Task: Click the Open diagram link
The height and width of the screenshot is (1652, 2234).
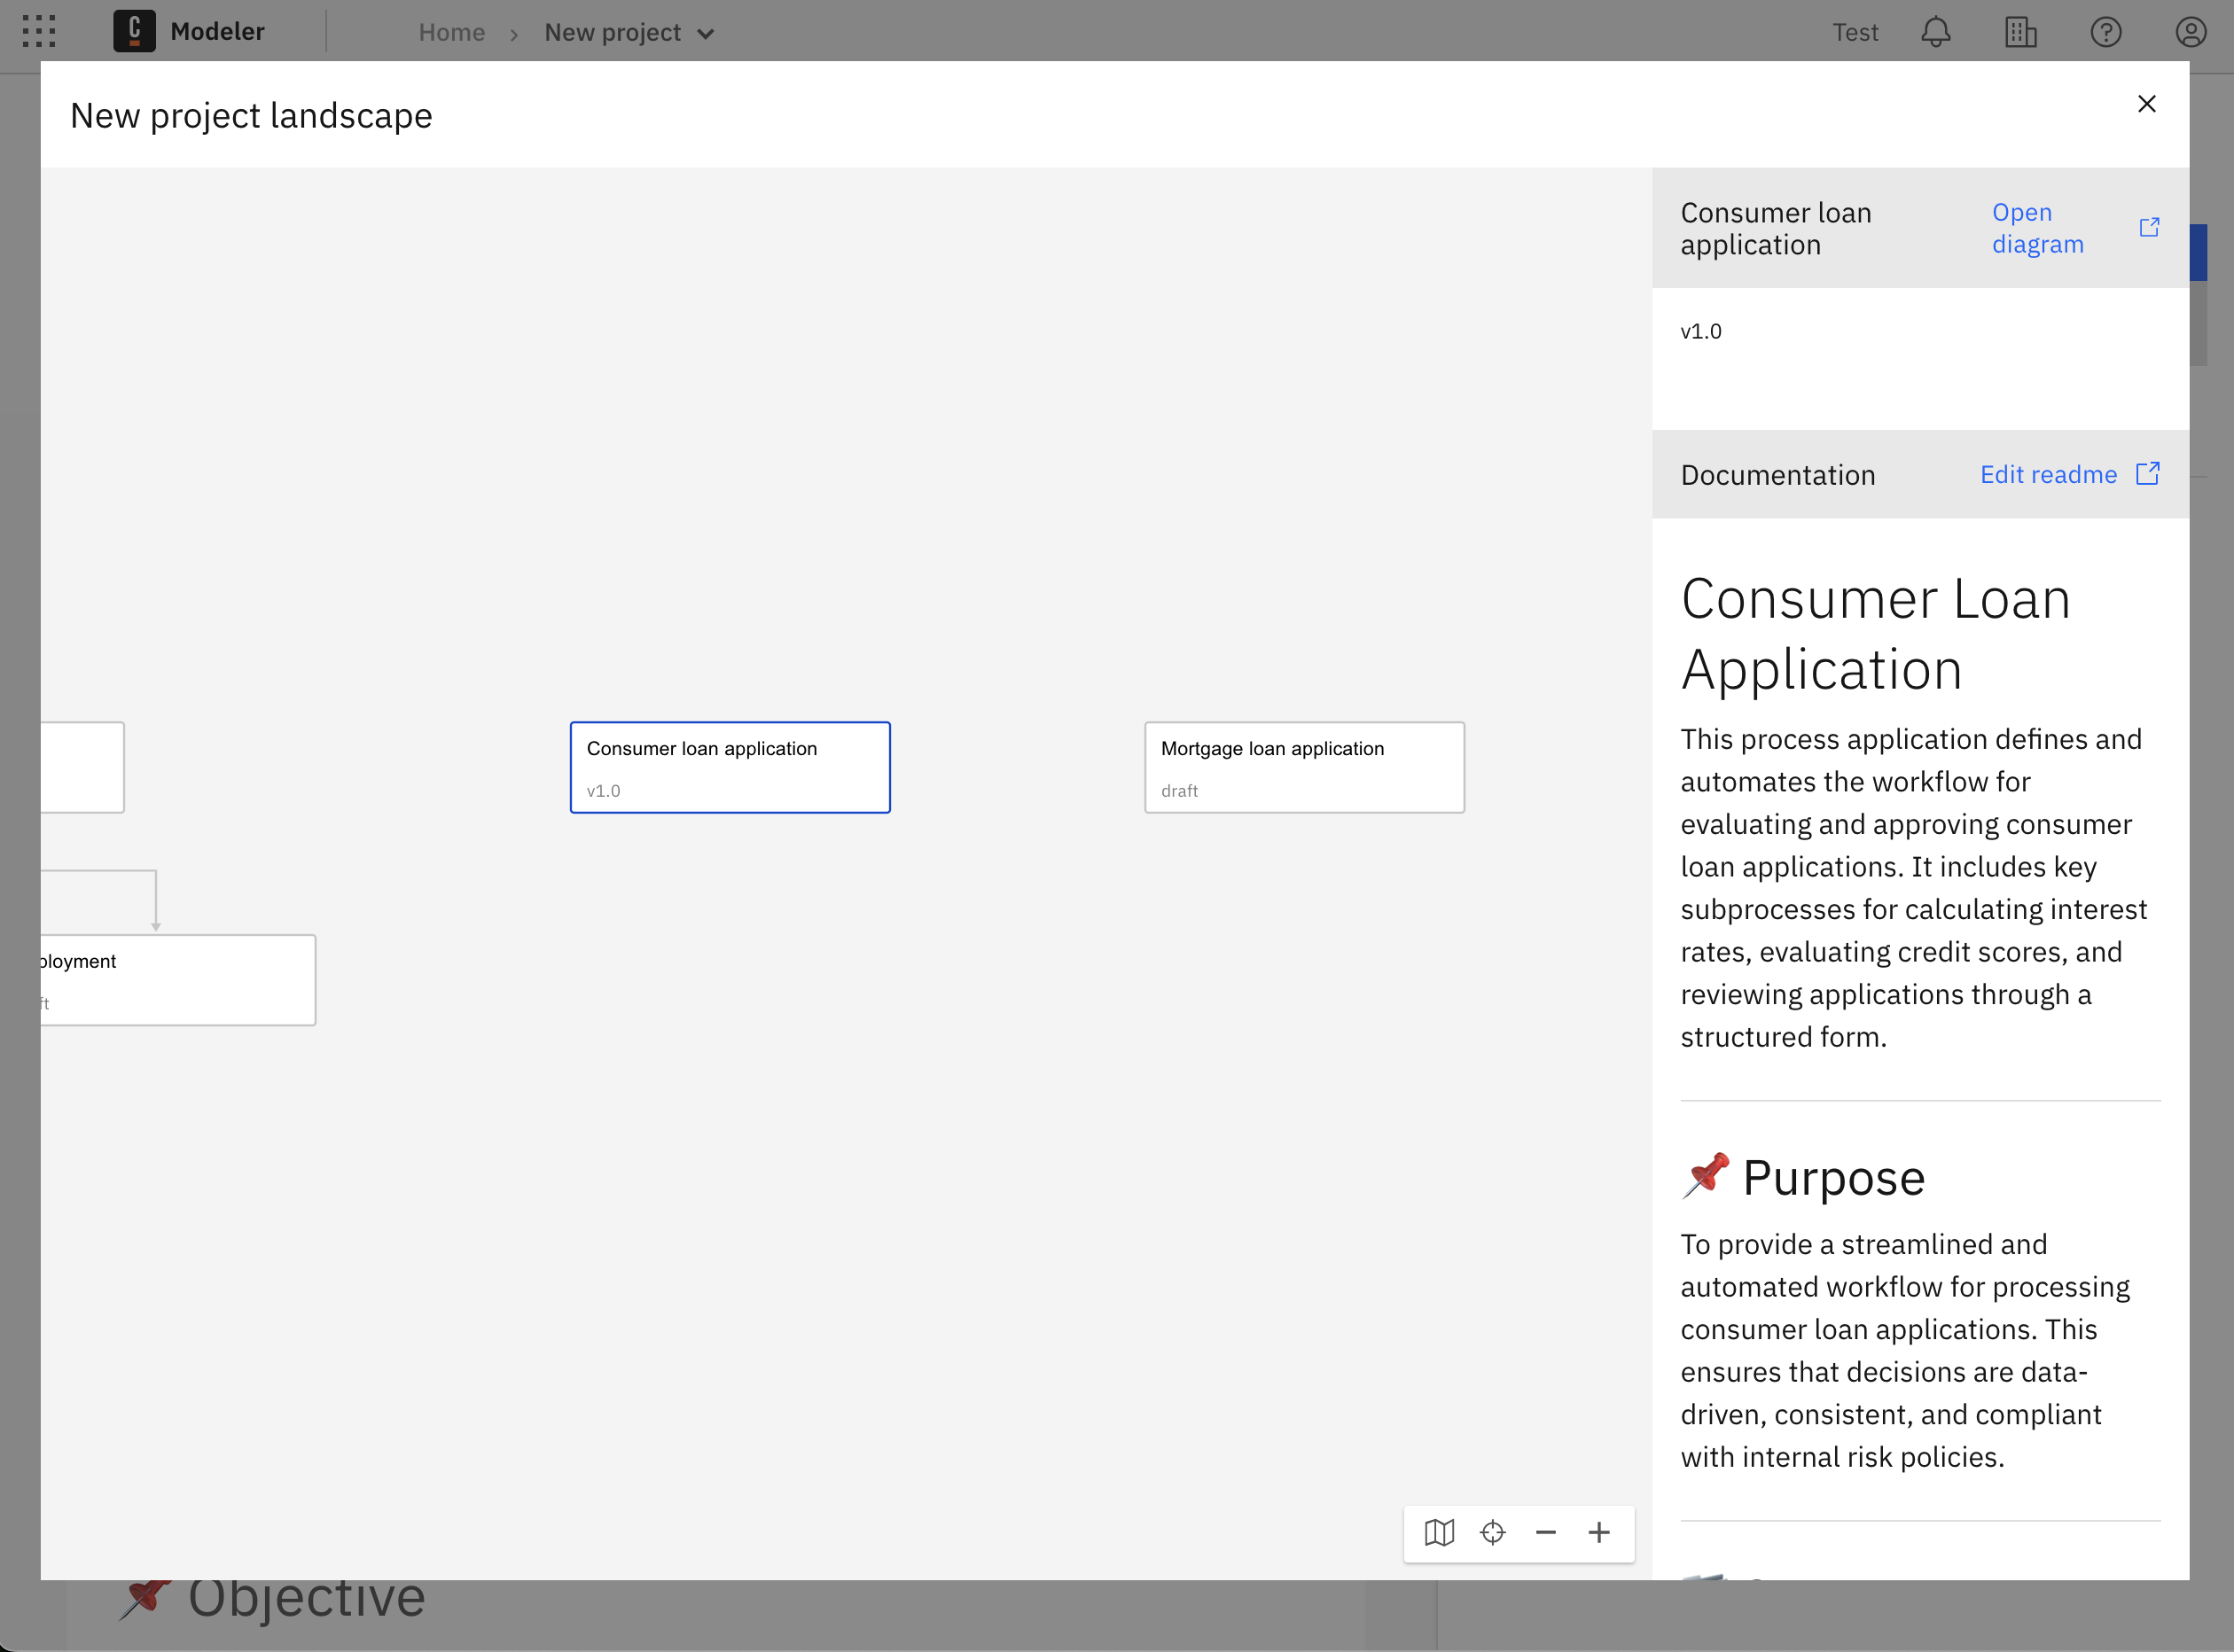Action: pyautogui.click(x=2038, y=227)
